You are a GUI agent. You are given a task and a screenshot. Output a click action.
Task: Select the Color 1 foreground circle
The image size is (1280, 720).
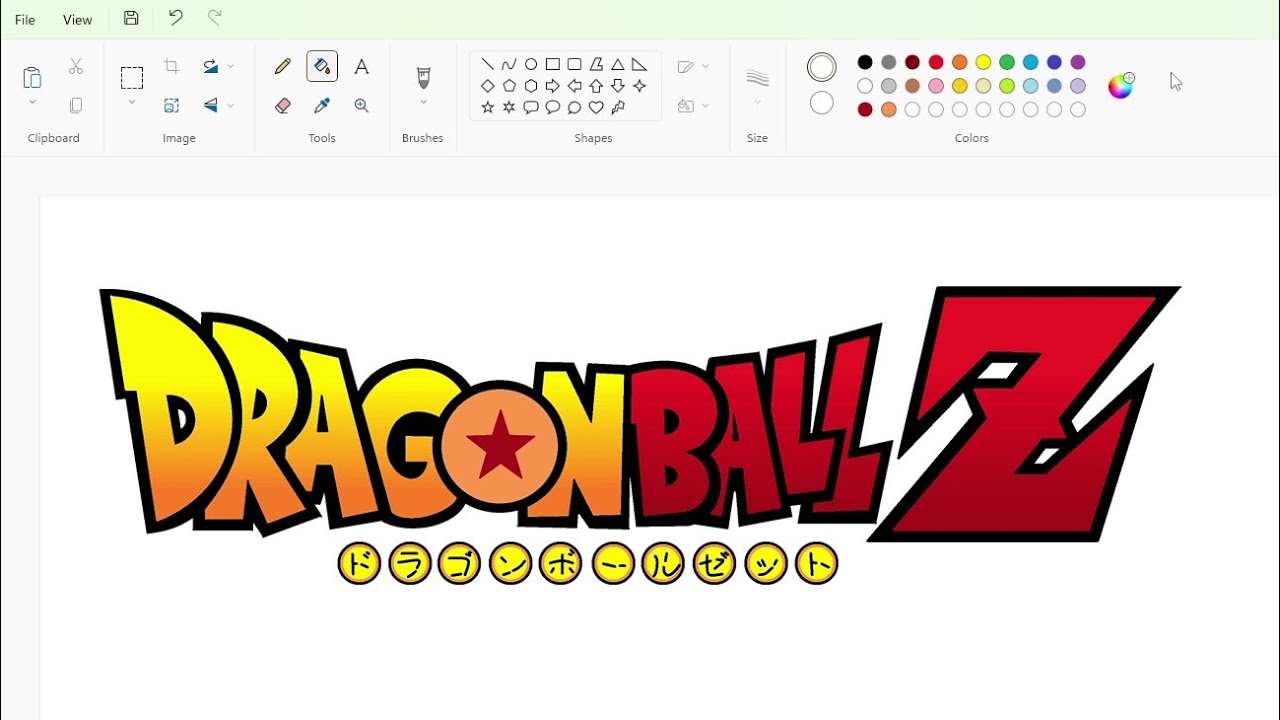pyautogui.click(x=822, y=67)
